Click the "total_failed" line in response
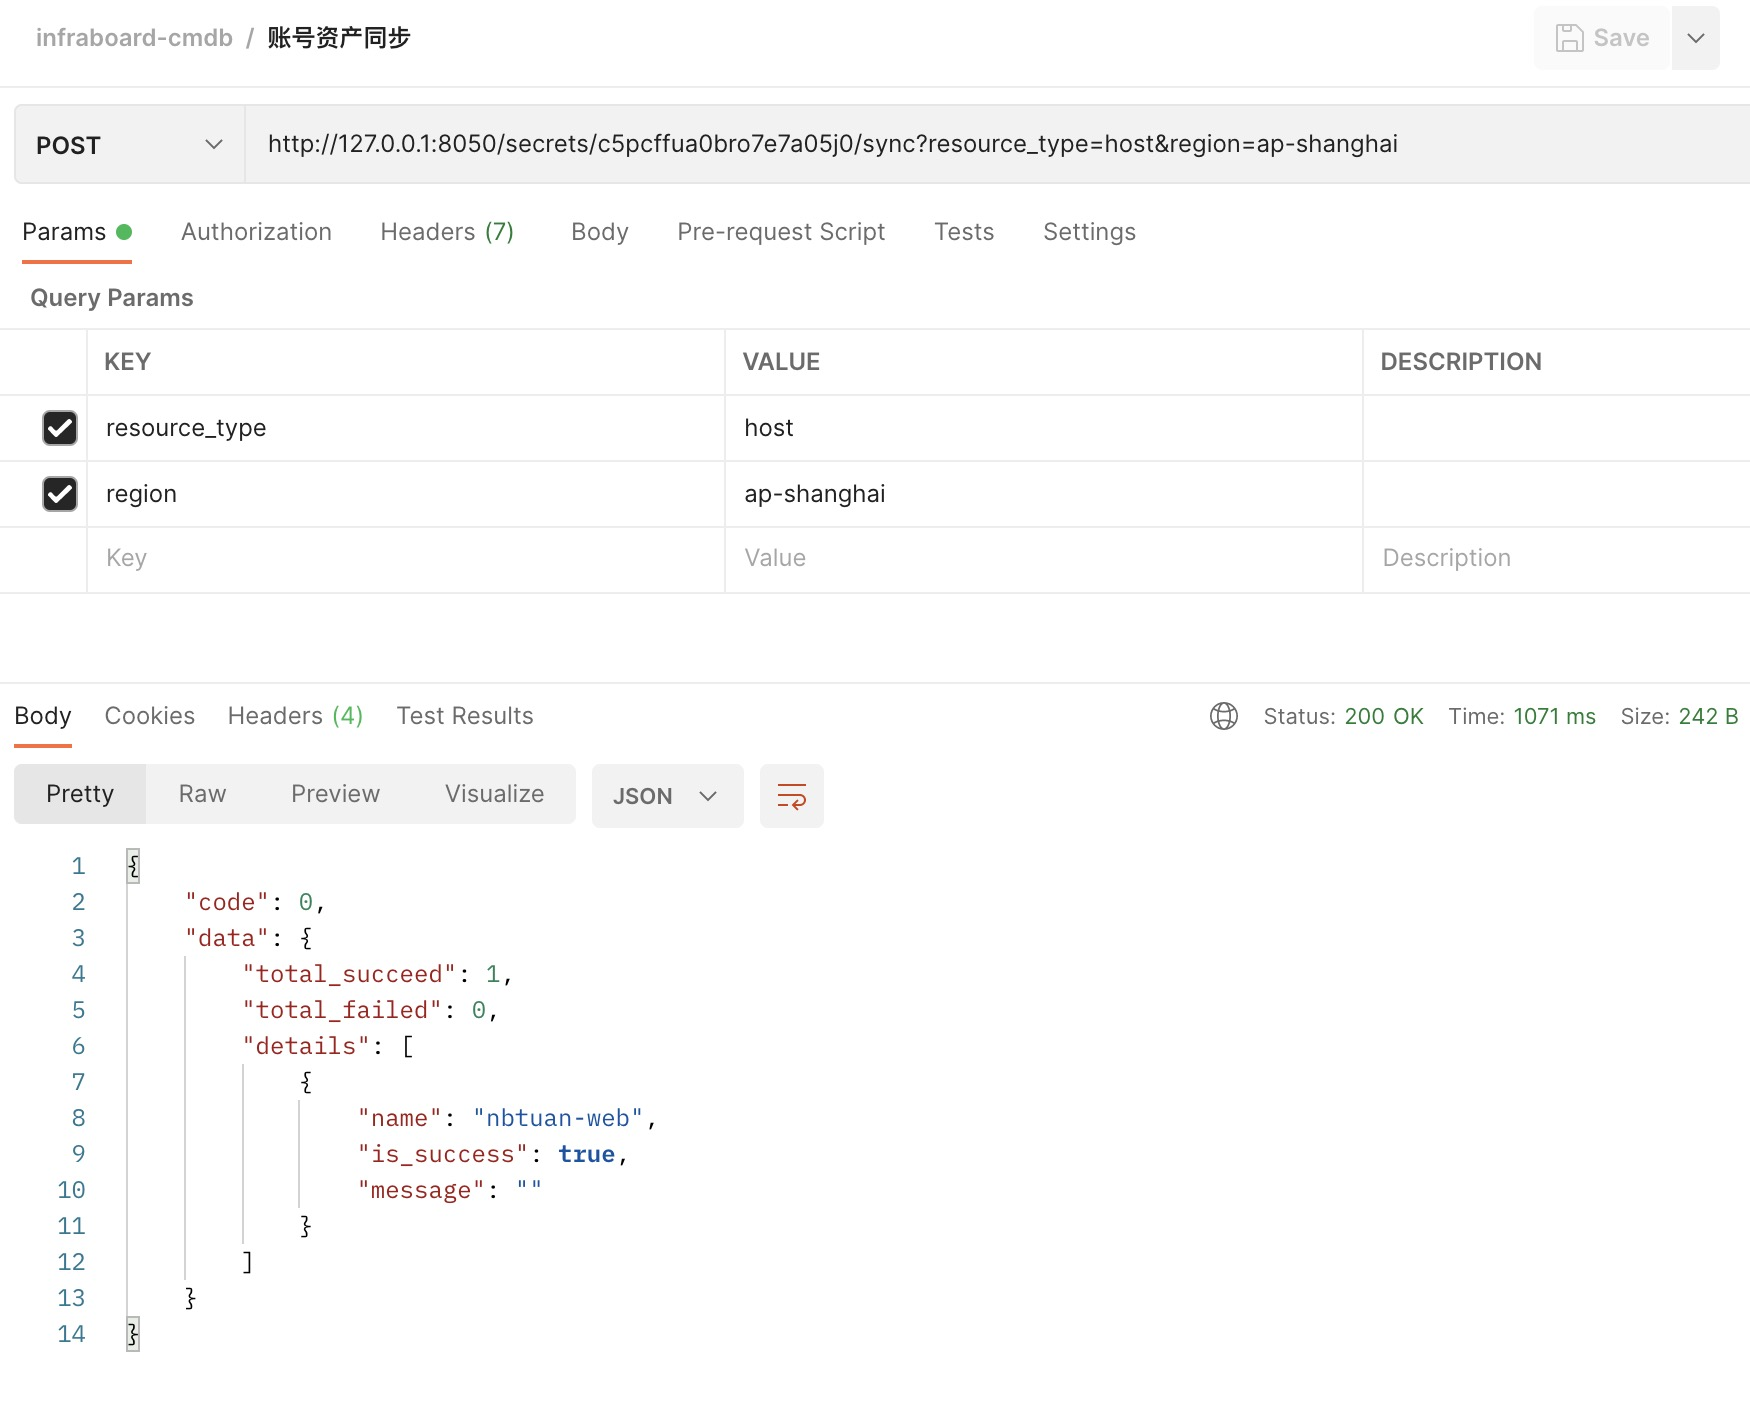1750x1416 pixels. [x=370, y=1010]
